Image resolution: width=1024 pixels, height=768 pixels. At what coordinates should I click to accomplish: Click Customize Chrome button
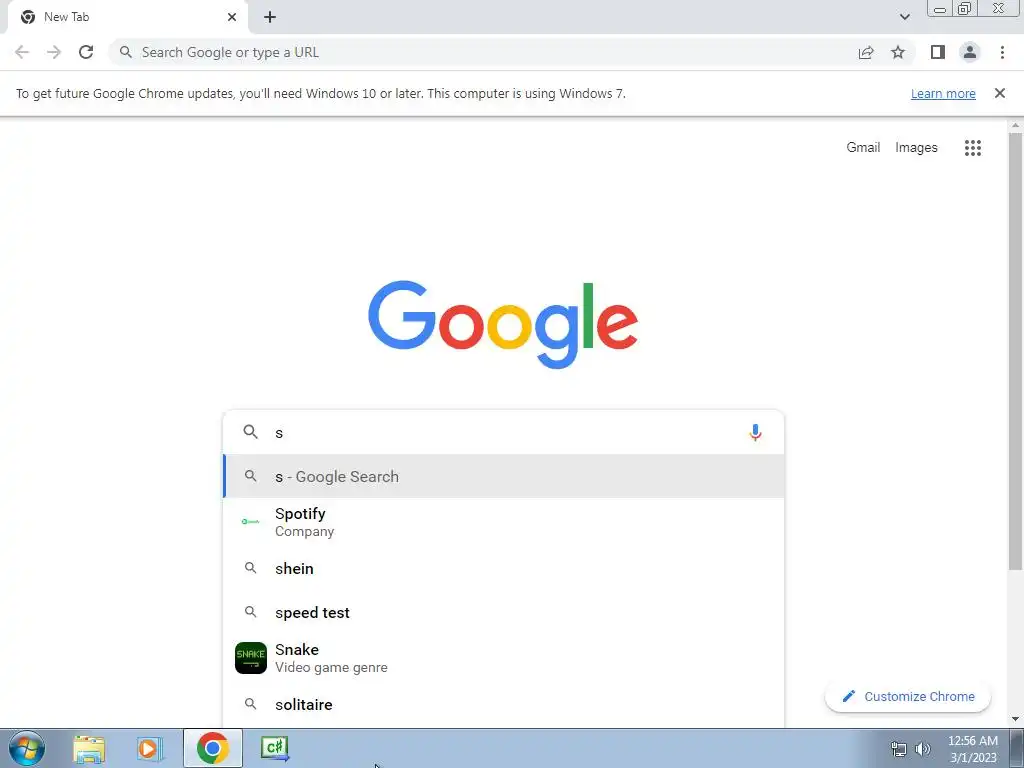tap(908, 696)
